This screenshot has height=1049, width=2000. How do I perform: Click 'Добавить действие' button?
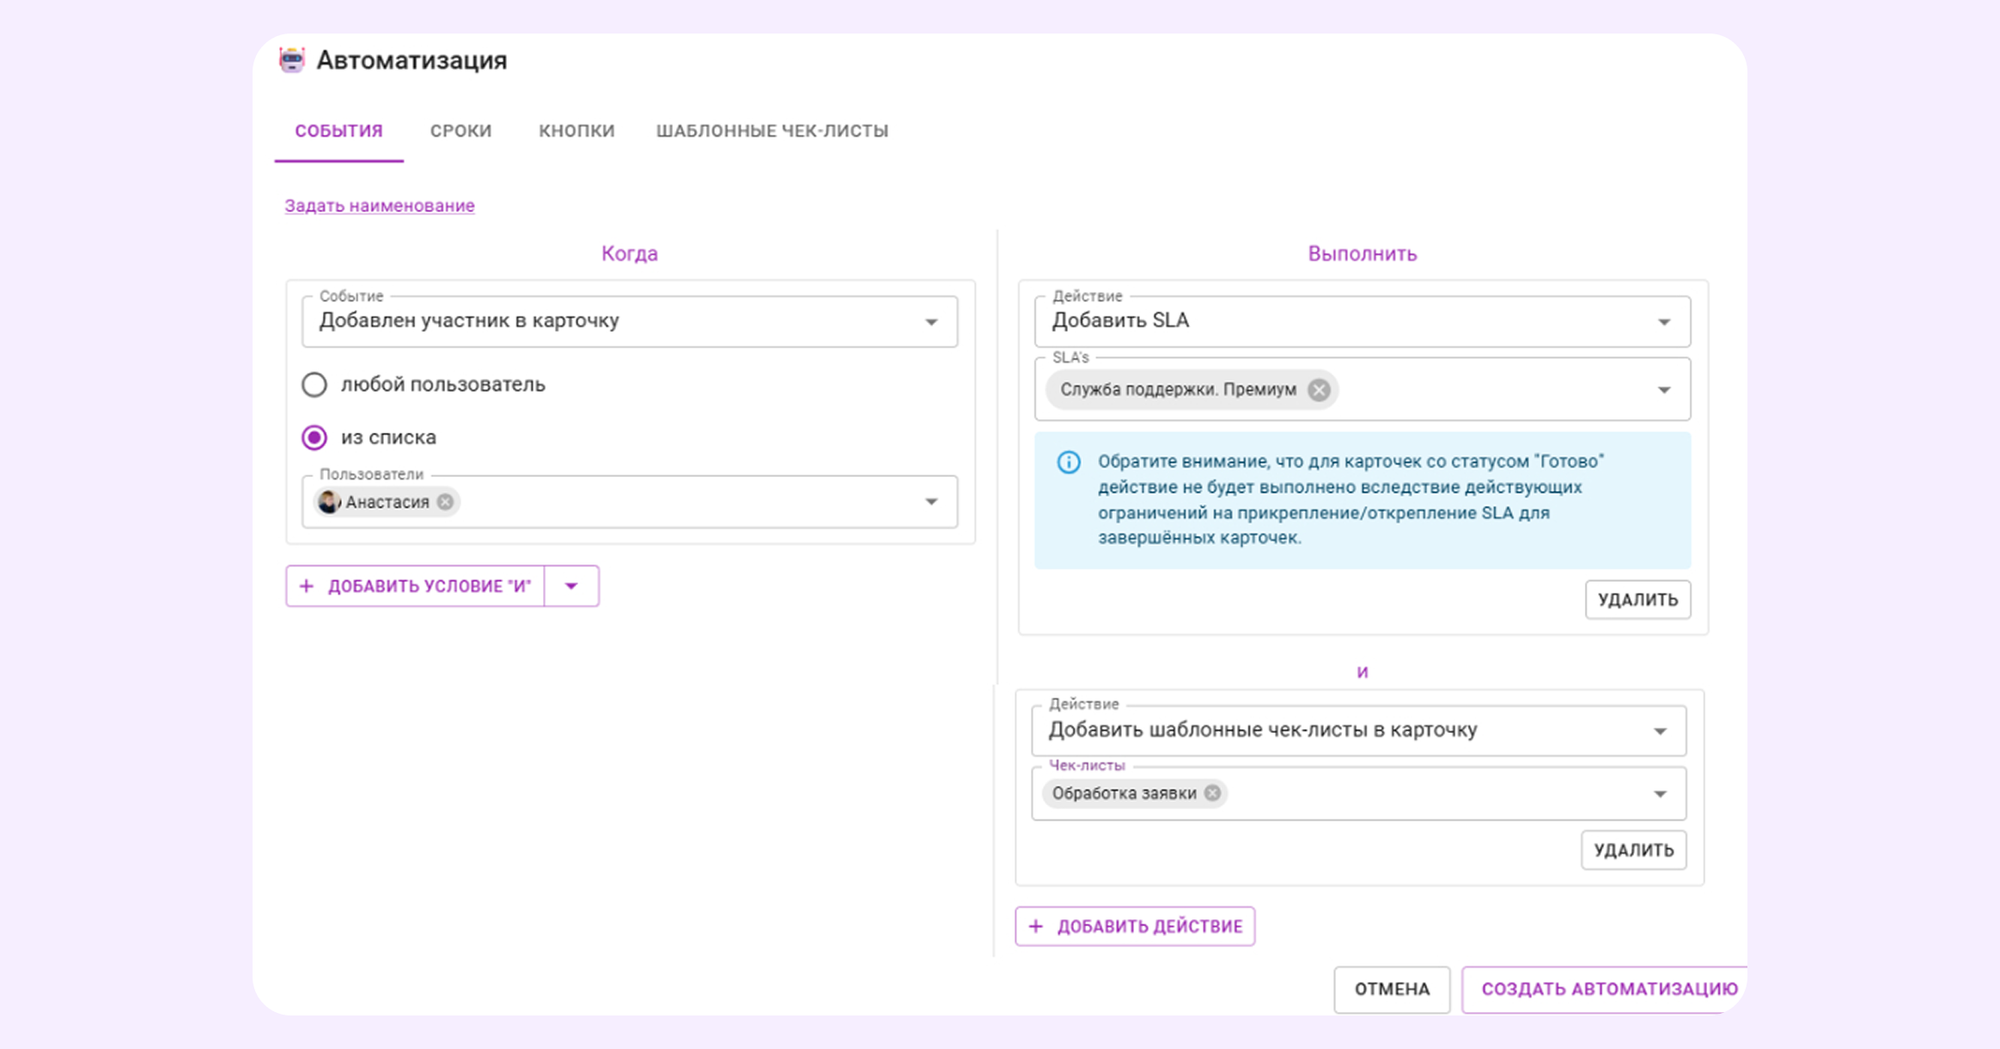pyautogui.click(x=1135, y=926)
